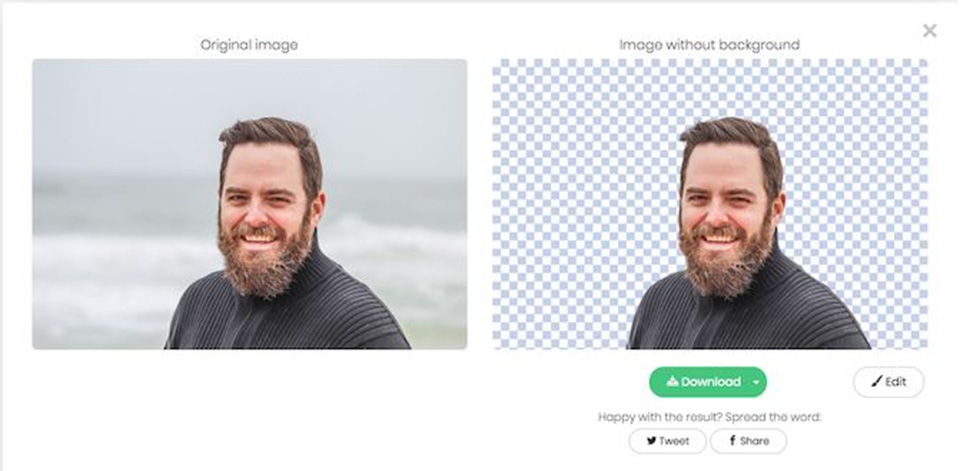Select the background-removed image preview
960x471 pixels.
pyautogui.click(x=709, y=204)
